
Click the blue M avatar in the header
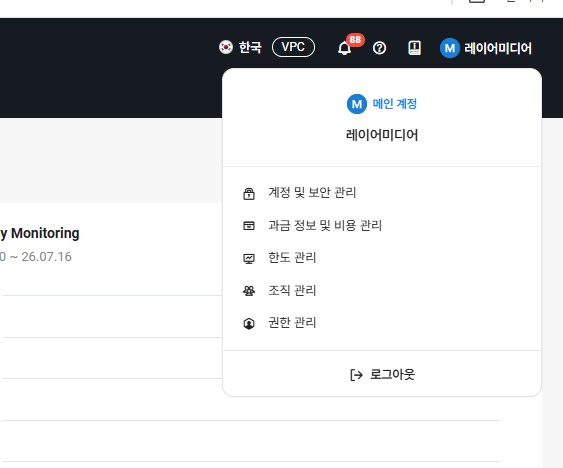(x=450, y=48)
